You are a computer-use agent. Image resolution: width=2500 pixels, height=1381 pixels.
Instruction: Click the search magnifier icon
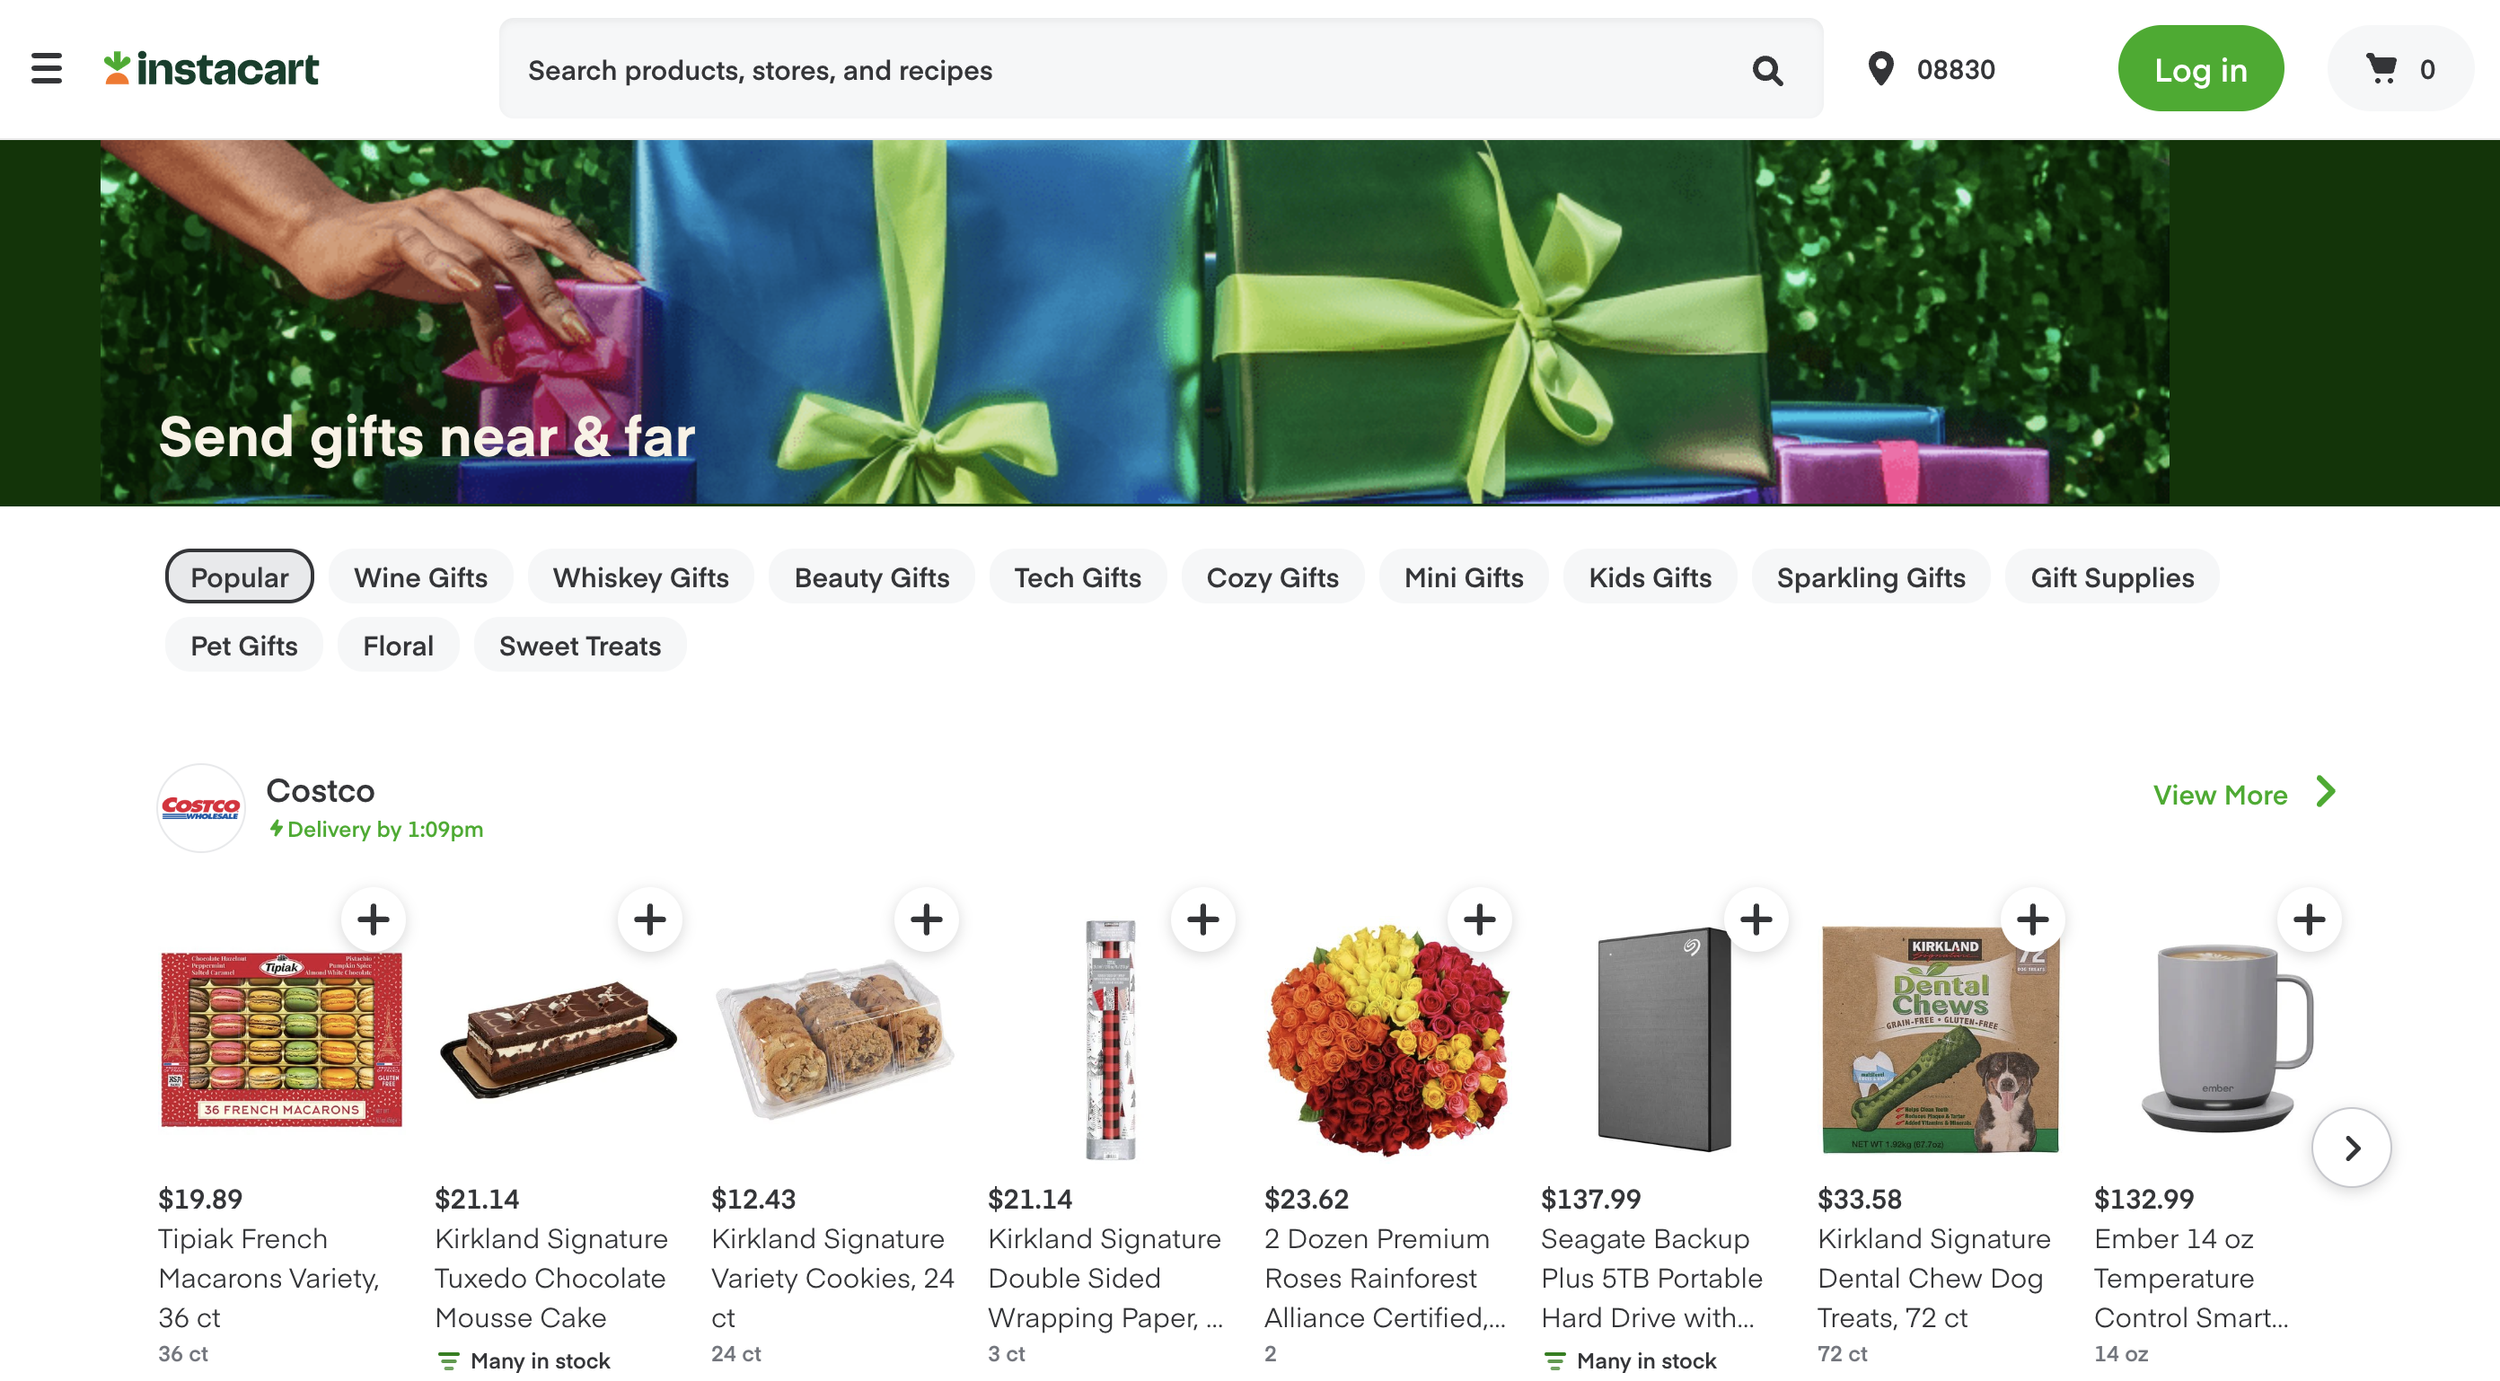(1767, 70)
